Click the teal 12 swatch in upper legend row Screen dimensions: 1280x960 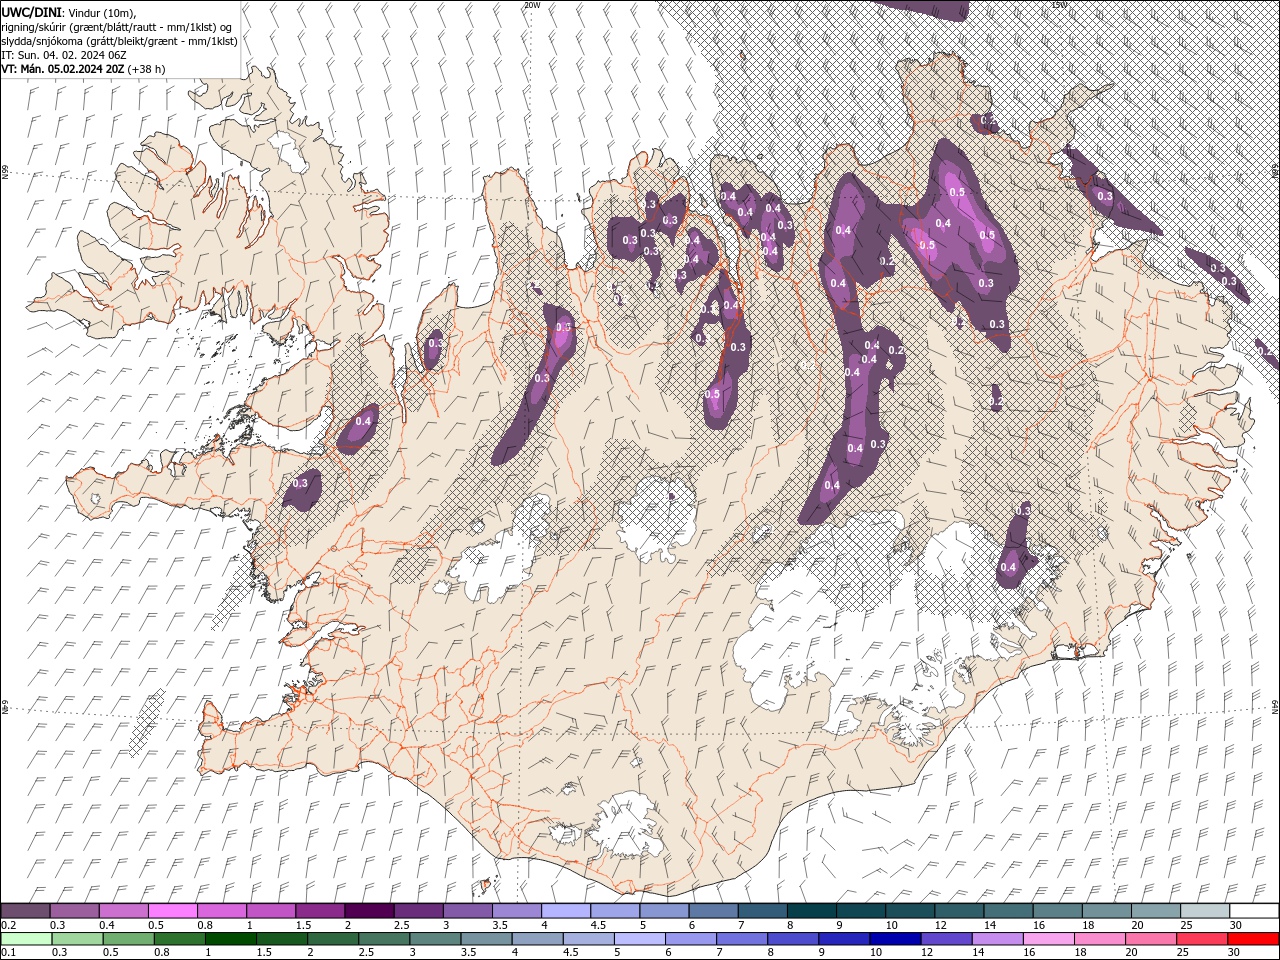coord(959,911)
